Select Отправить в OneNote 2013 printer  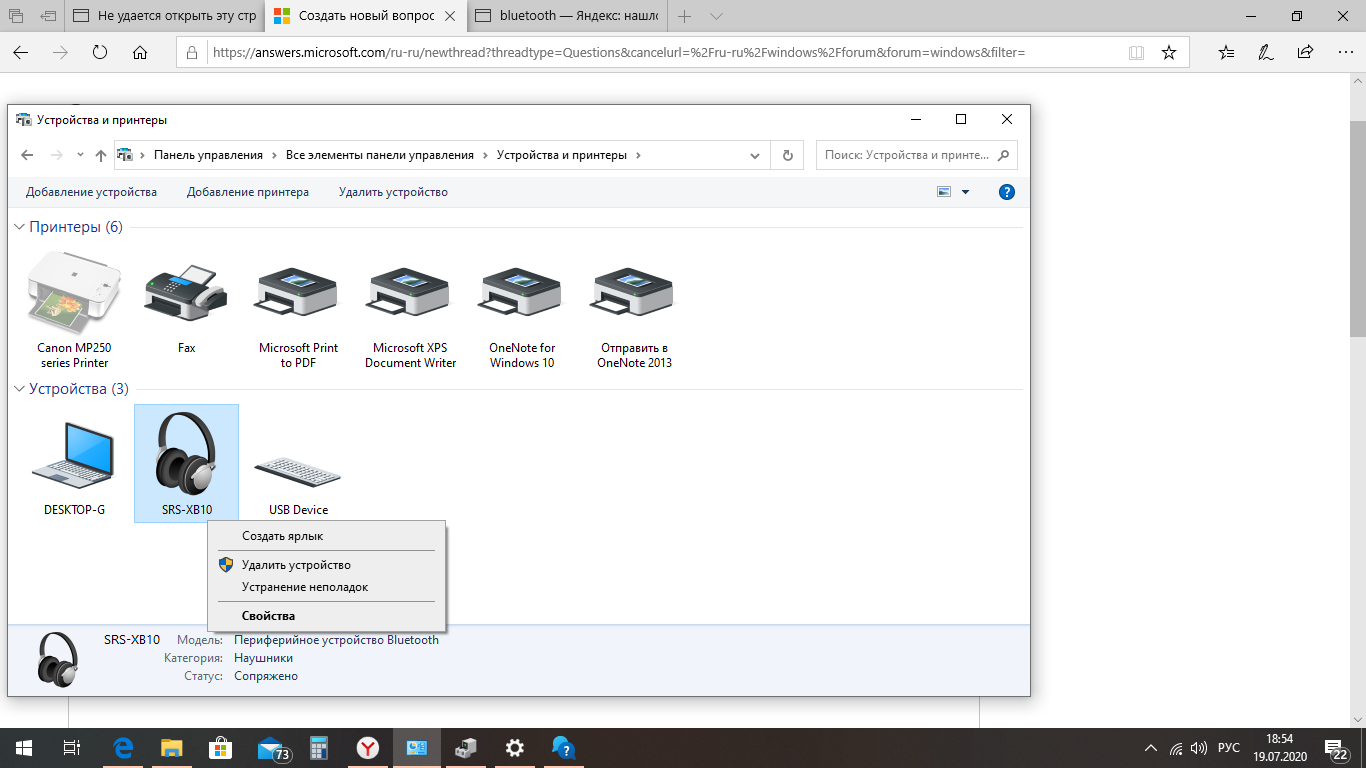tap(634, 292)
